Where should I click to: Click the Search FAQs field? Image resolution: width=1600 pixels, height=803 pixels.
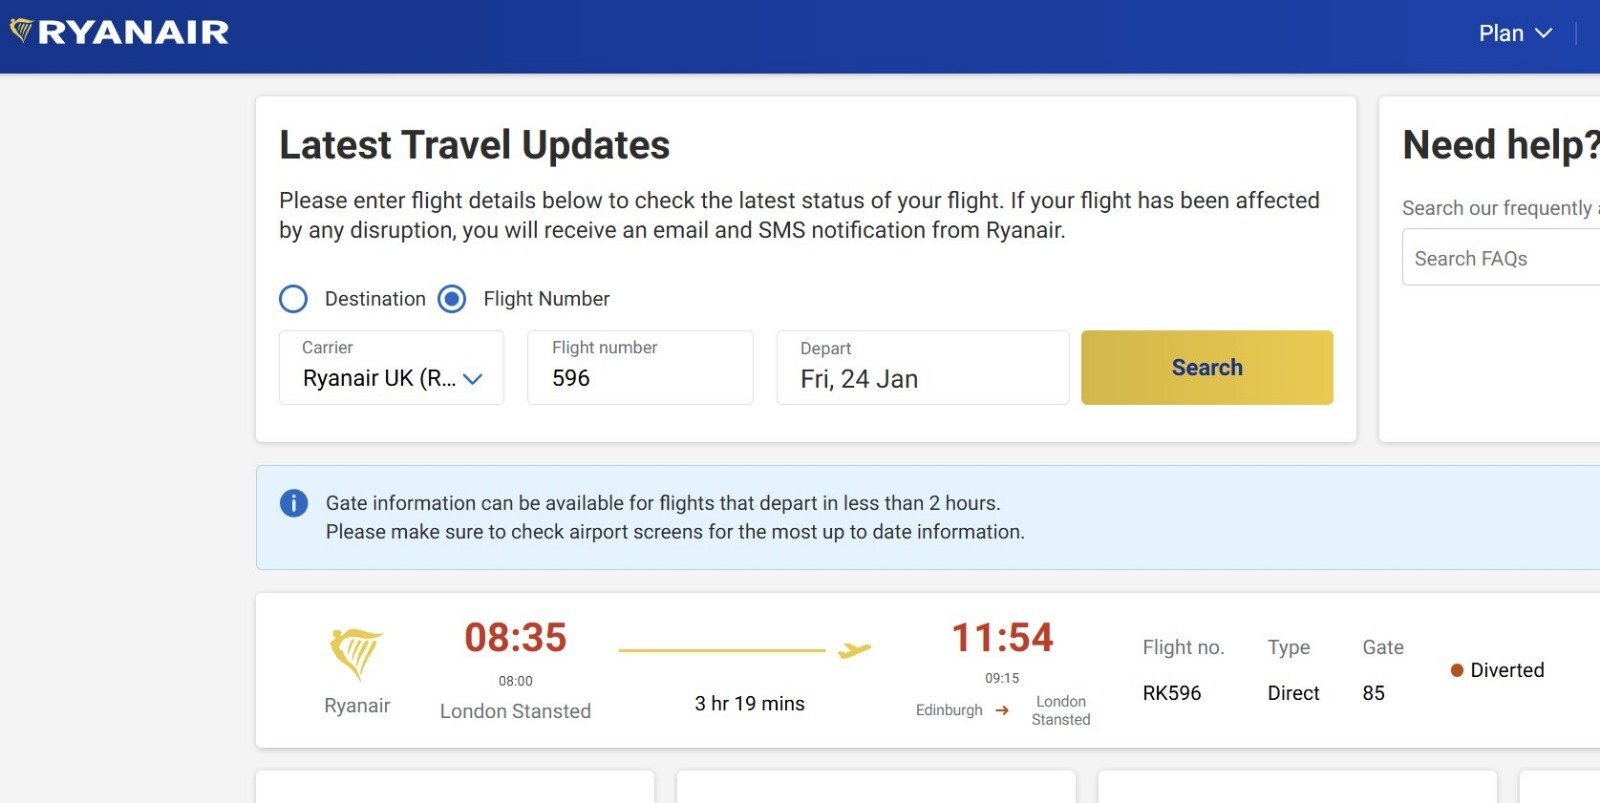coord(1500,258)
